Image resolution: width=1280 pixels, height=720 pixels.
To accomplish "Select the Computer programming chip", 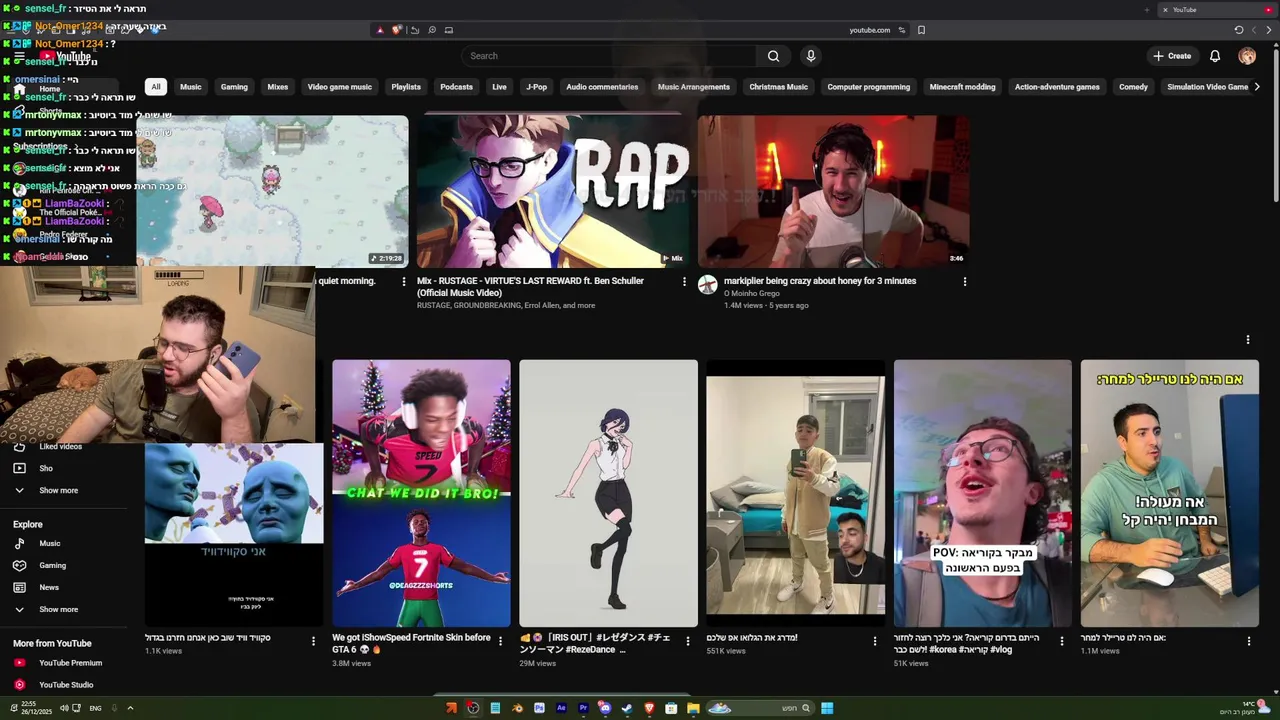I will (869, 87).
